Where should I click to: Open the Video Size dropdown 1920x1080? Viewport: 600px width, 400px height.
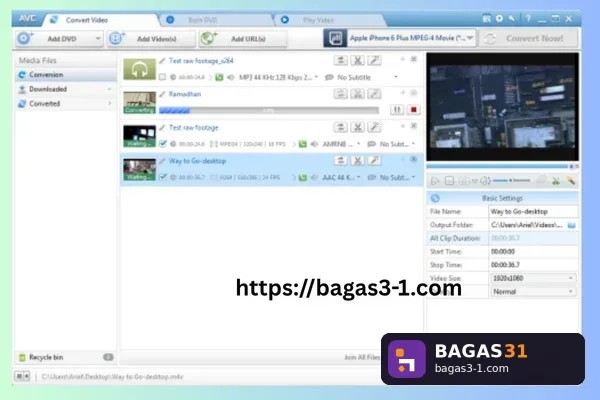(533, 278)
